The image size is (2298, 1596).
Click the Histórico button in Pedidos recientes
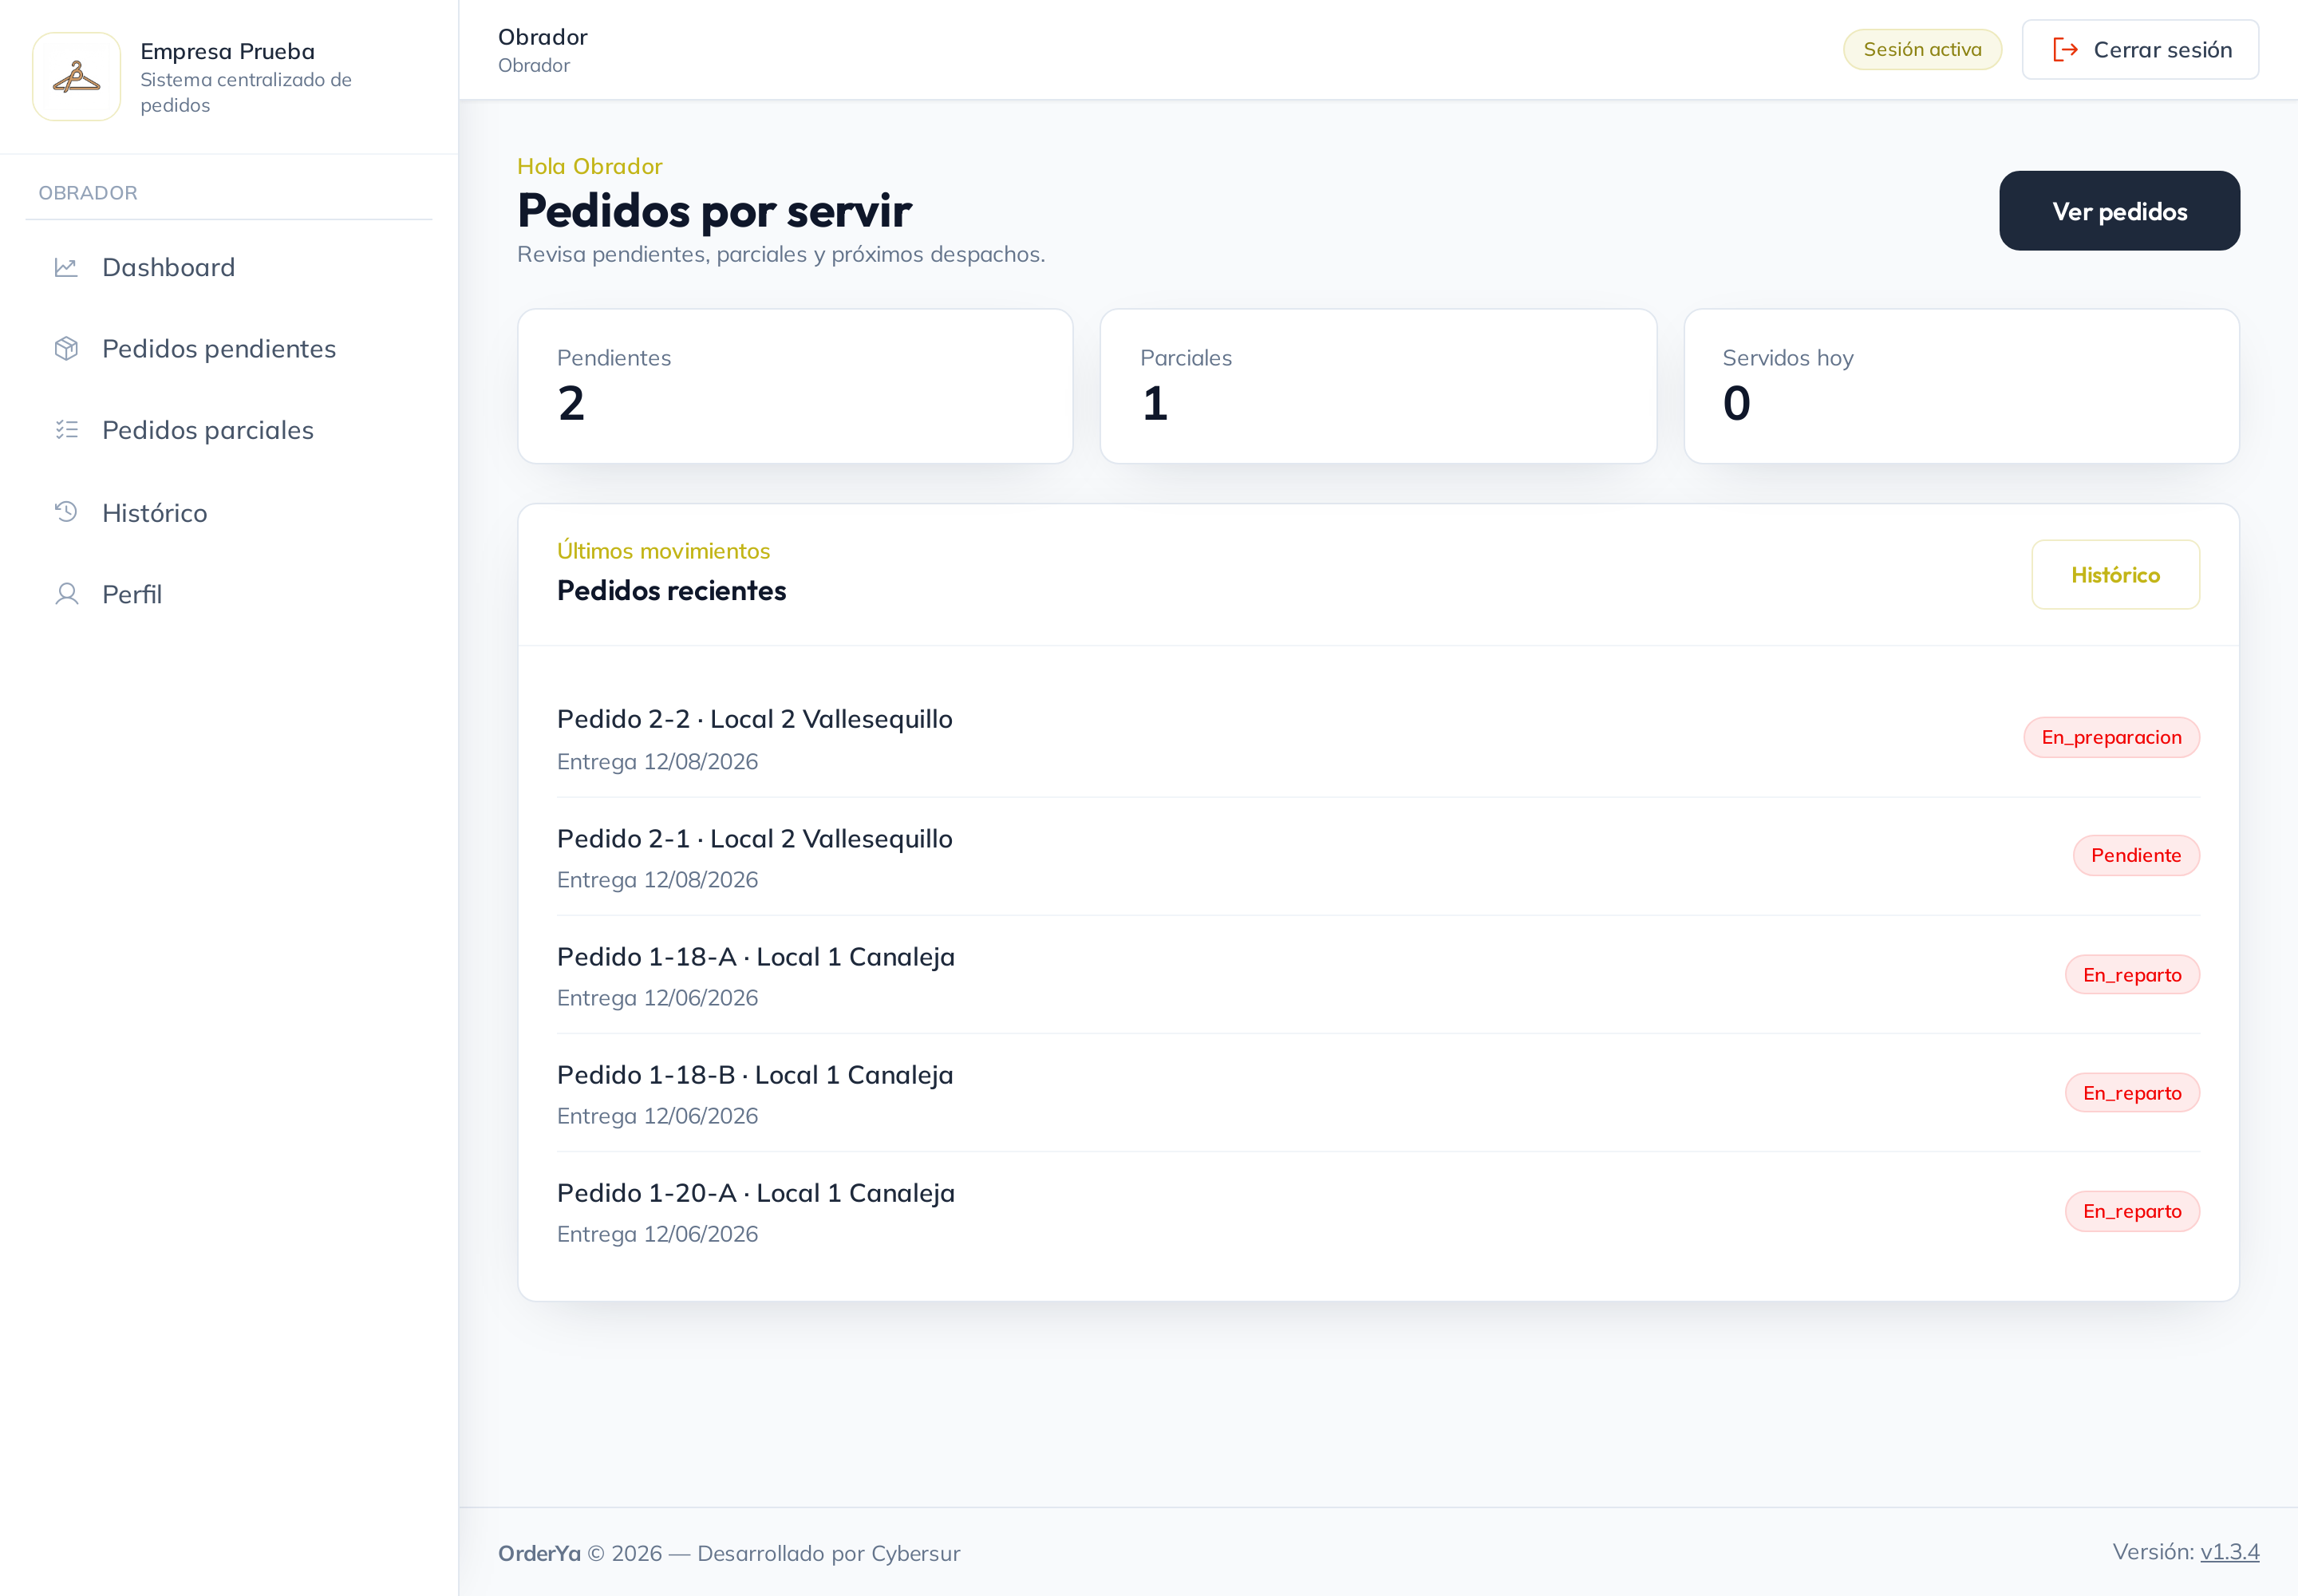click(x=2115, y=575)
